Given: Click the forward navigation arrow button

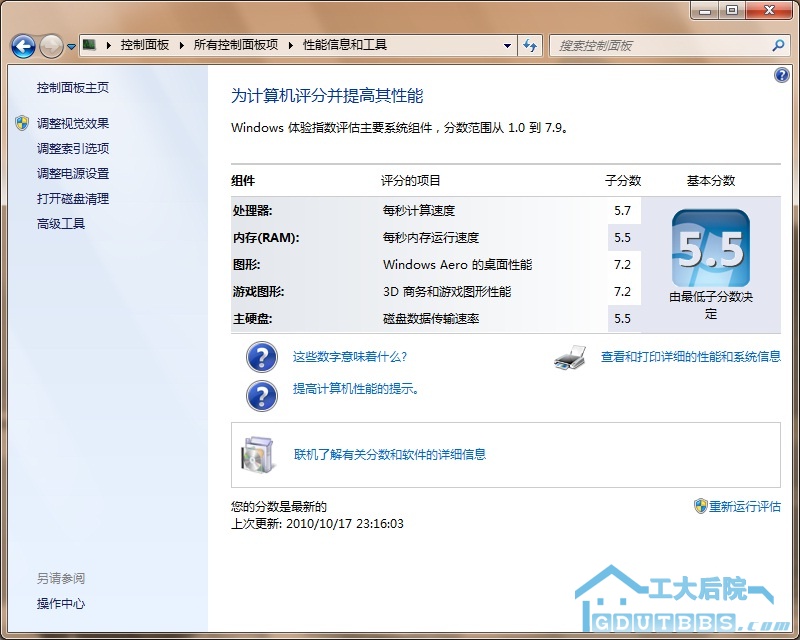Looking at the screenshot, I should pyautogui.click(x=51, y=46).
